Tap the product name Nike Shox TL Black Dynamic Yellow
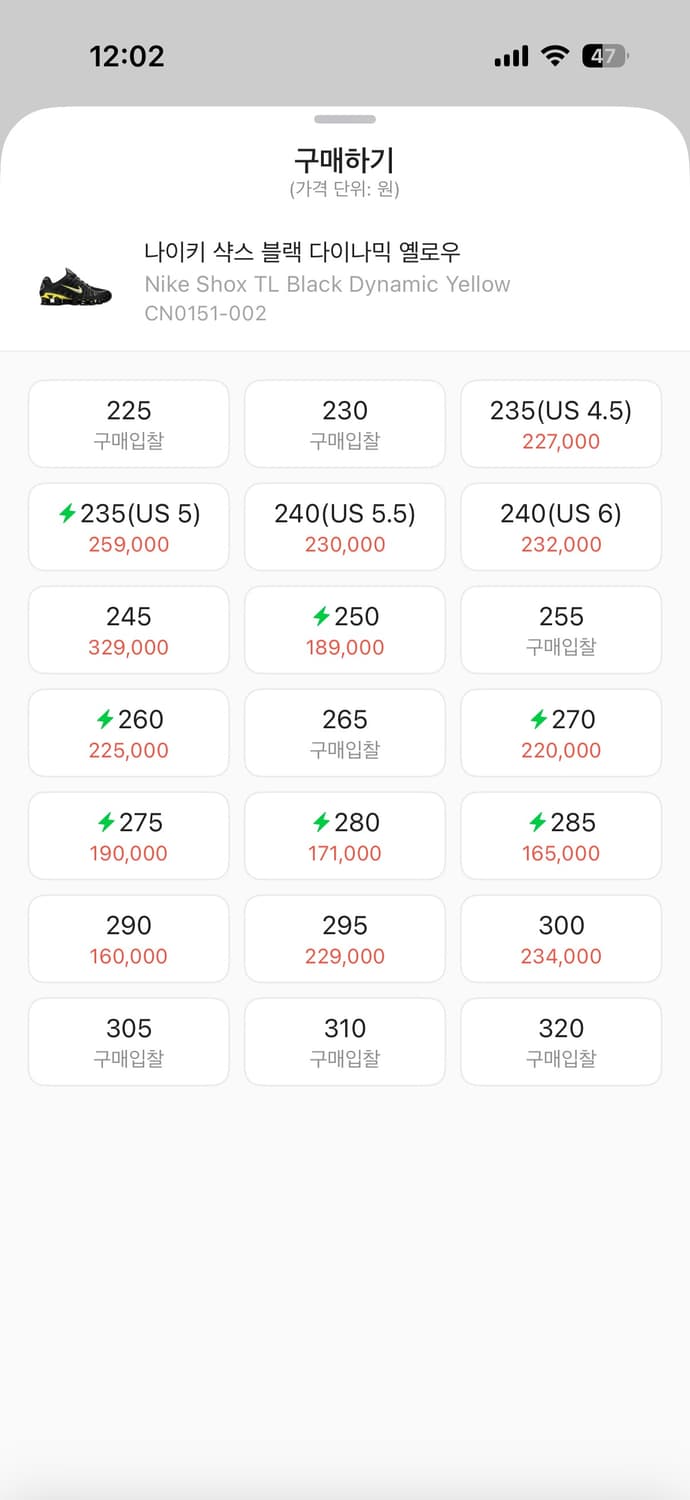The height and width of the screenshot is (1500, 690). pos(327,284)
